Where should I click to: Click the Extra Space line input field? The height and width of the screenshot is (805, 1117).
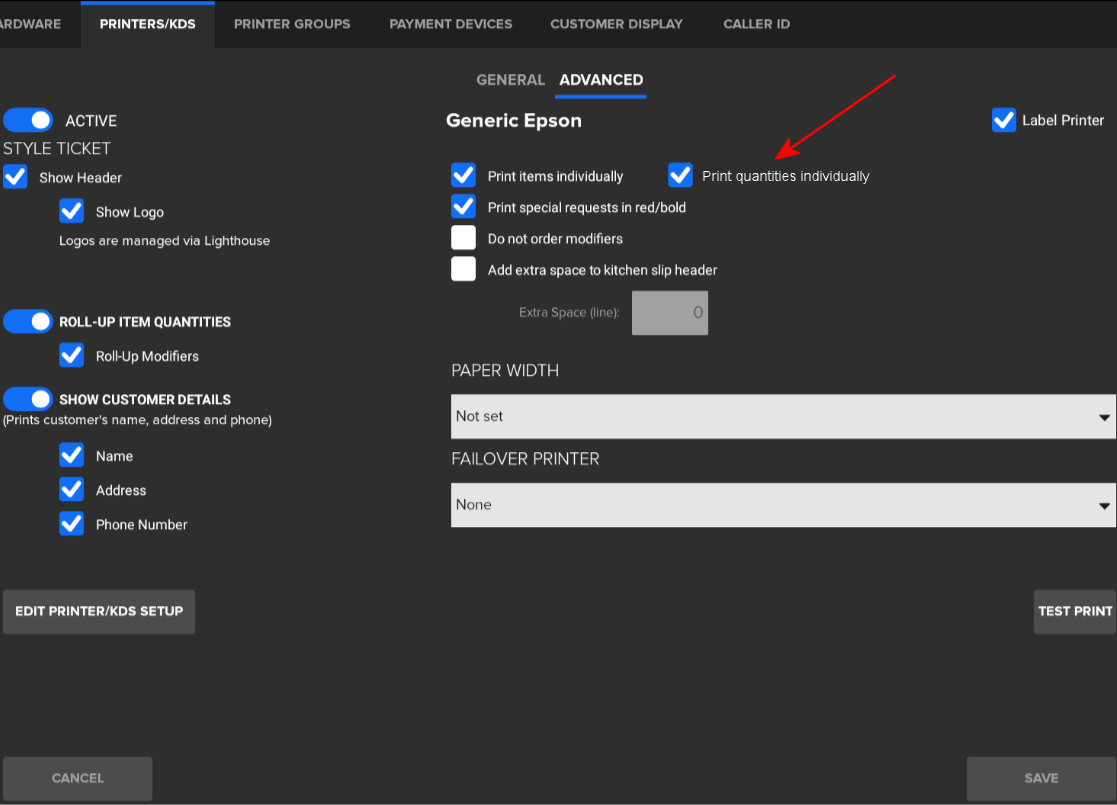(x=670, y=312)
